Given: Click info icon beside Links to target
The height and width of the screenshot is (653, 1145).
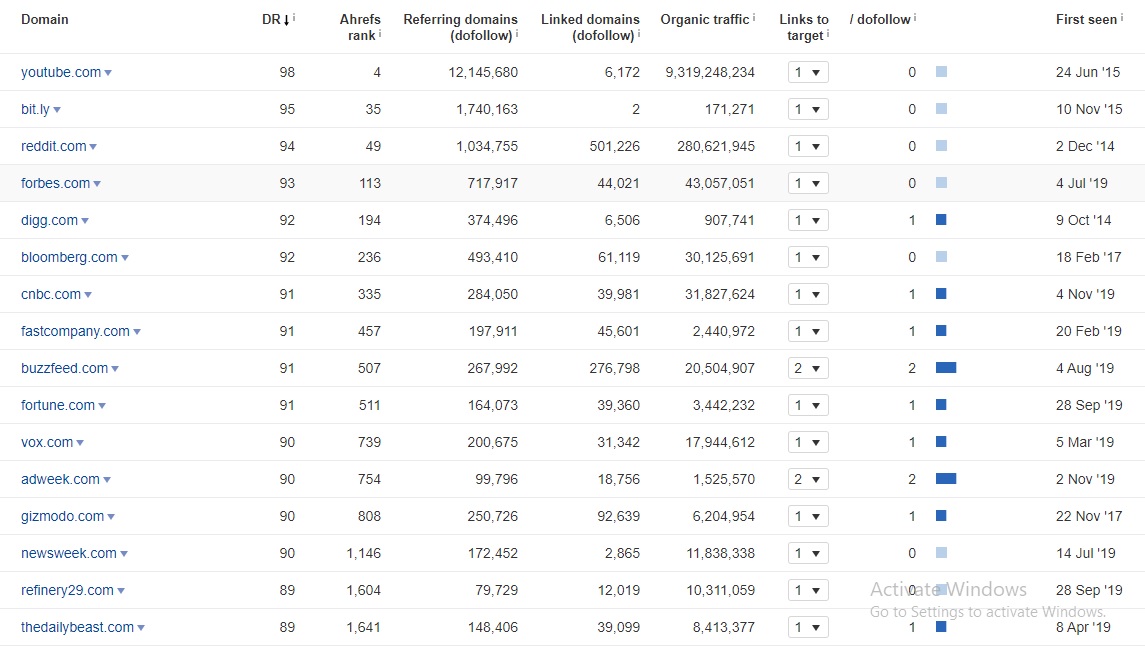Looking at the screenshot, I should click(827, 33).
